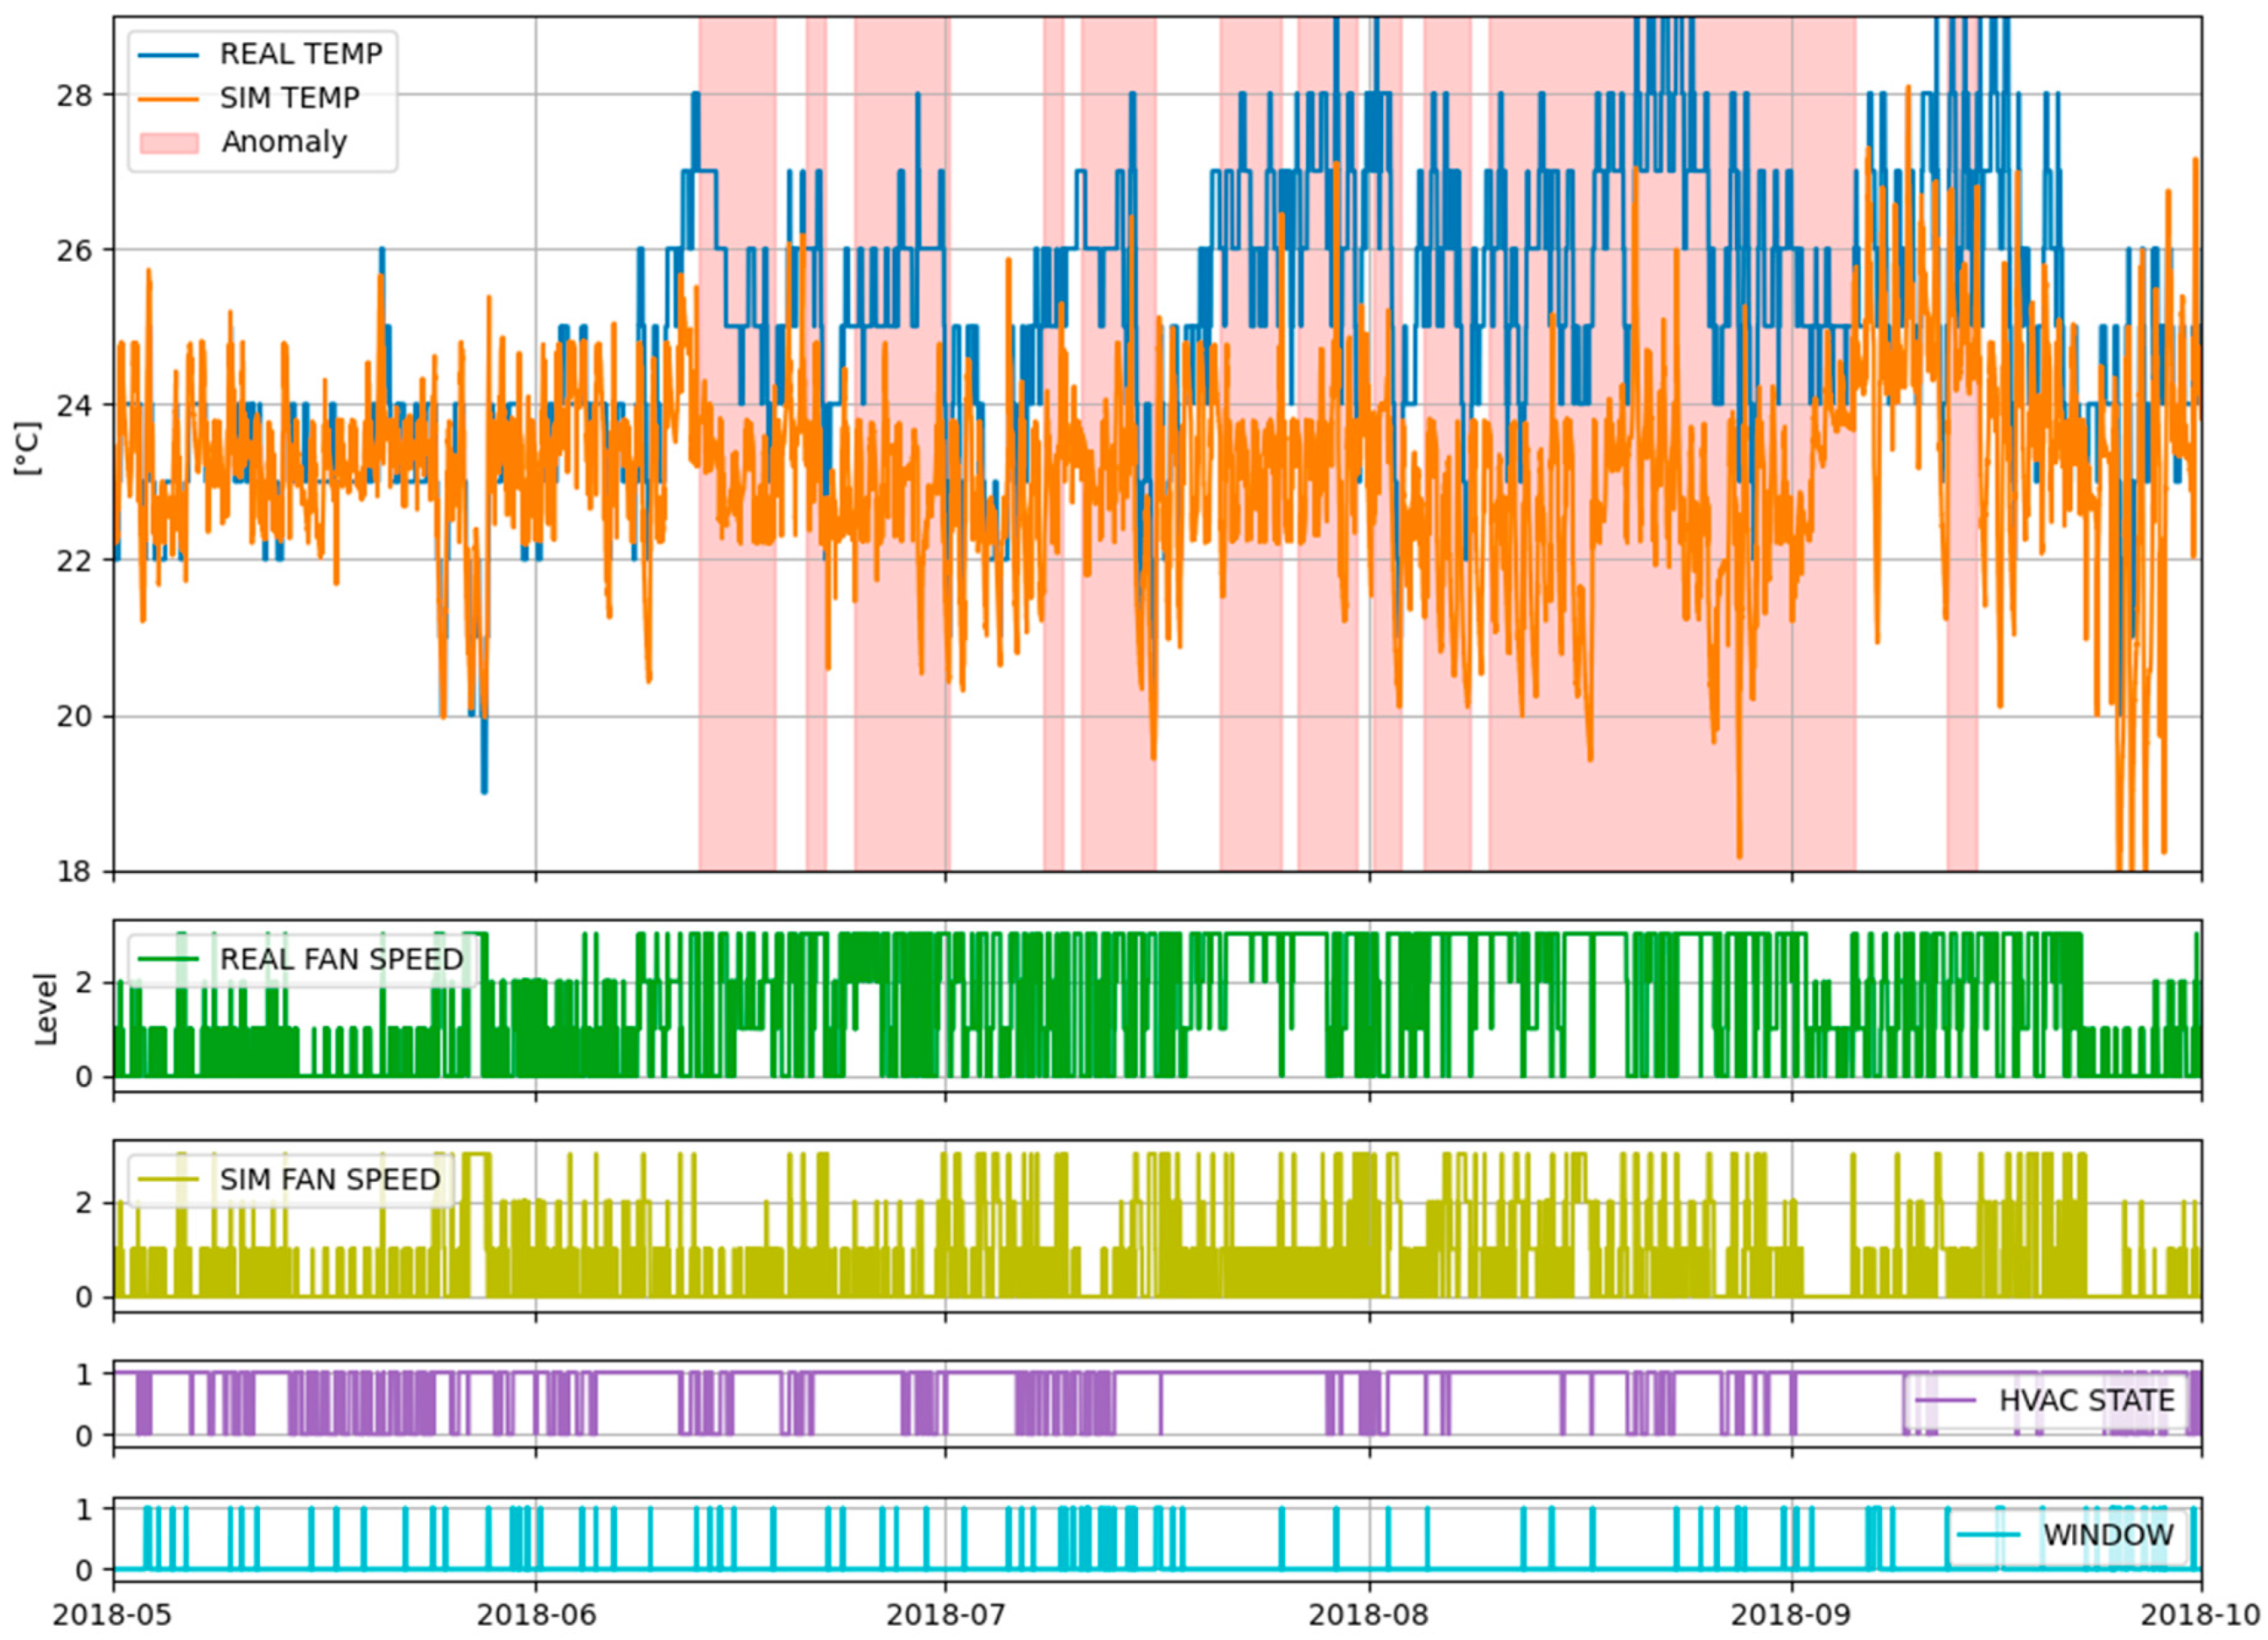
Task: Click the orange SIM TEMP legend line
Action: [169, 98]
